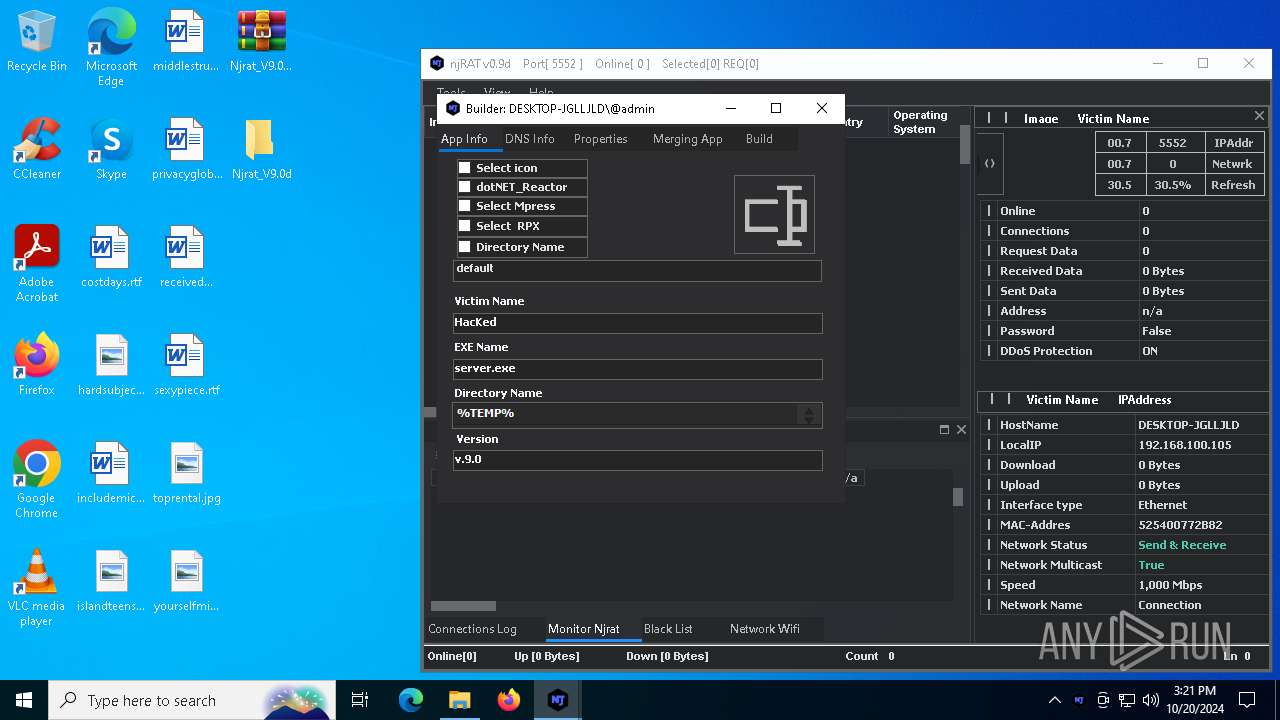Open Task View from taskbar
The image size is (1280, 720).
pos(360,700)
